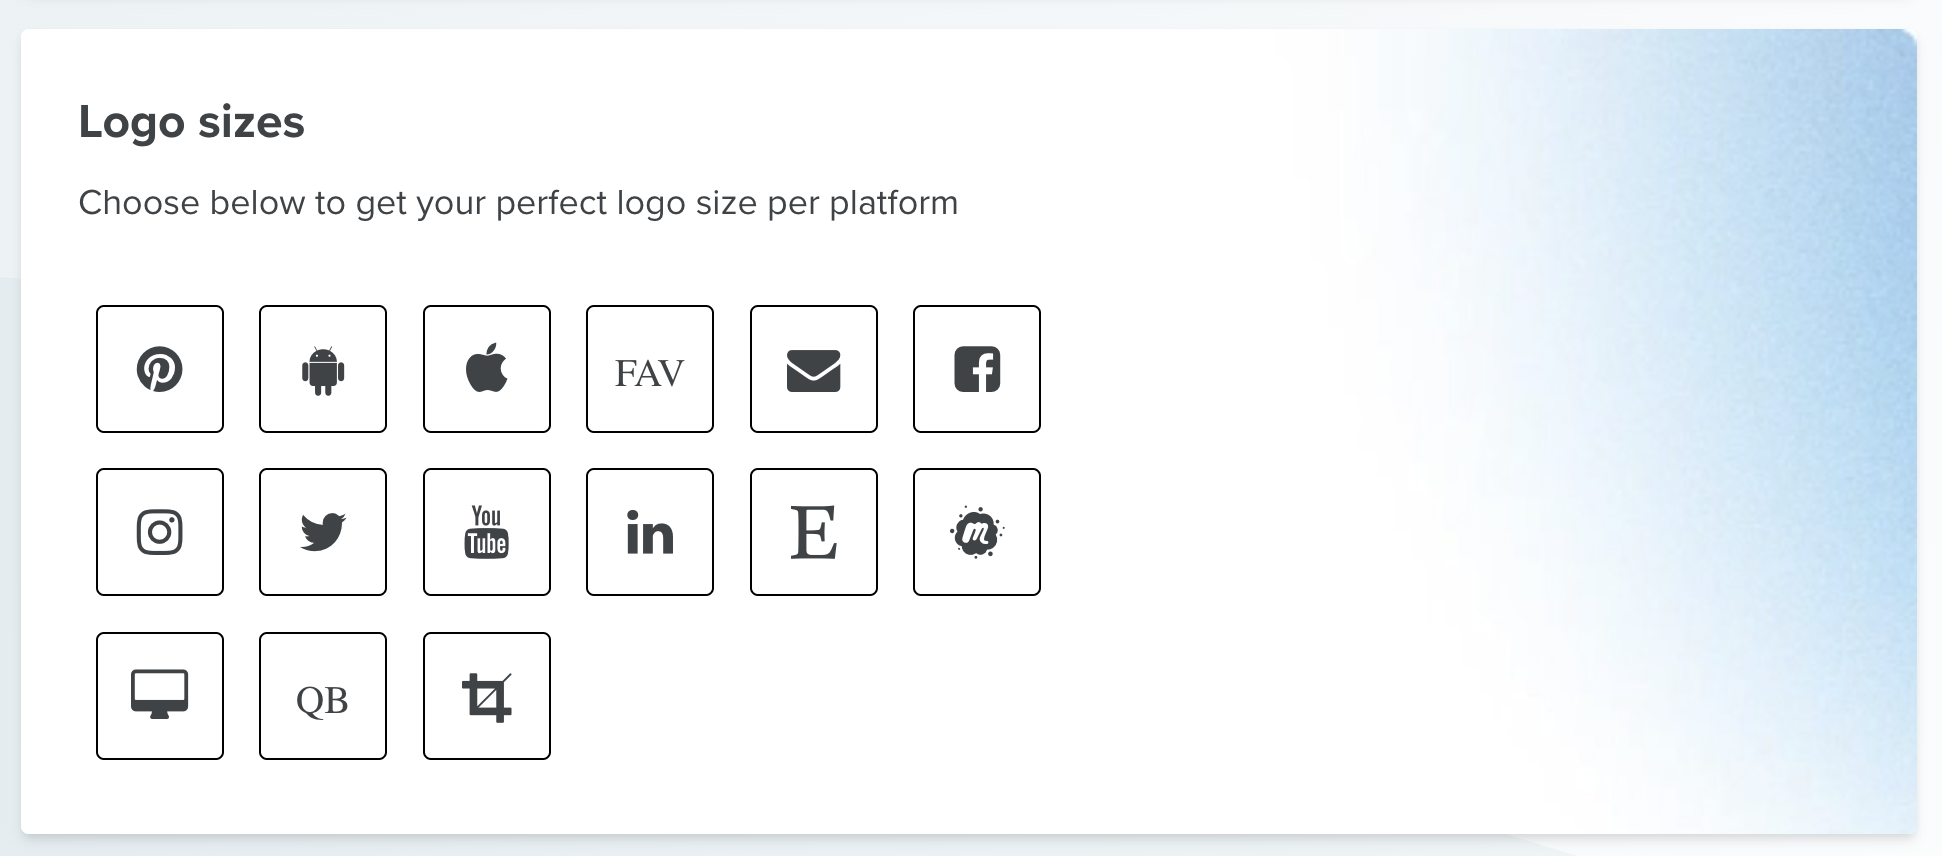This screenshot has width=1942, height=856.
Task: Open the custom crop size tool
Action: 487,696
